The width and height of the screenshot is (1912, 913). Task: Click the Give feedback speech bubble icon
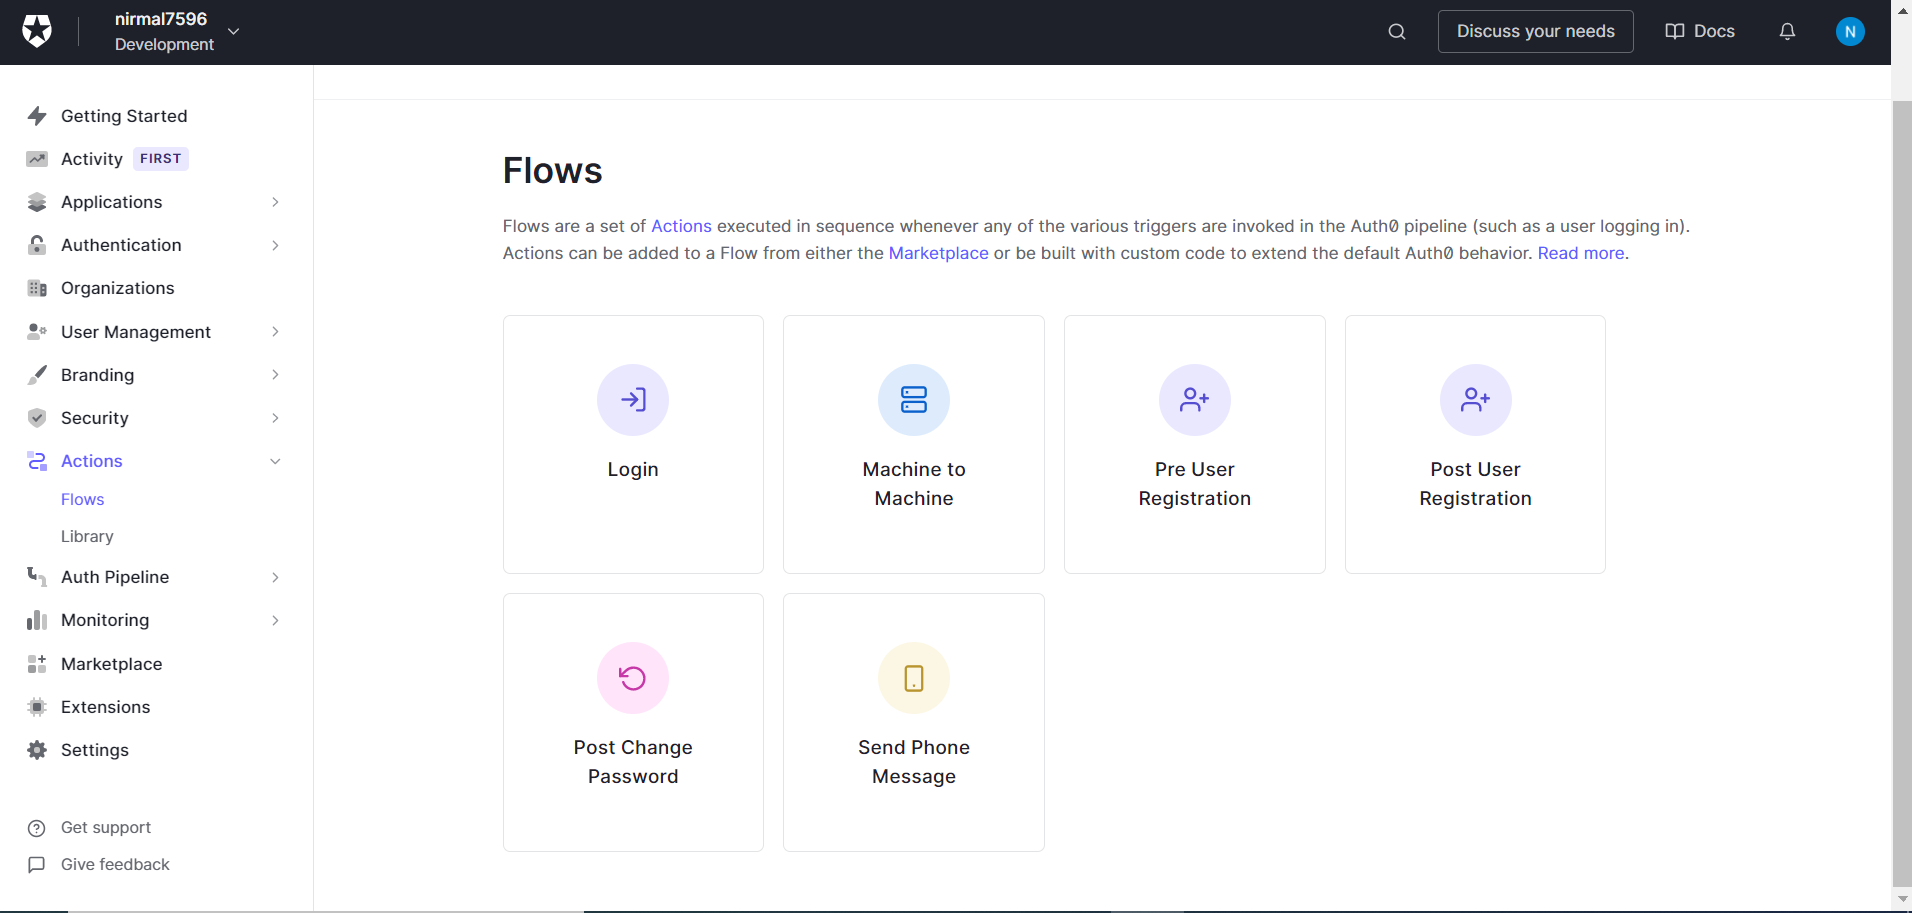click(x=37, y=865)
